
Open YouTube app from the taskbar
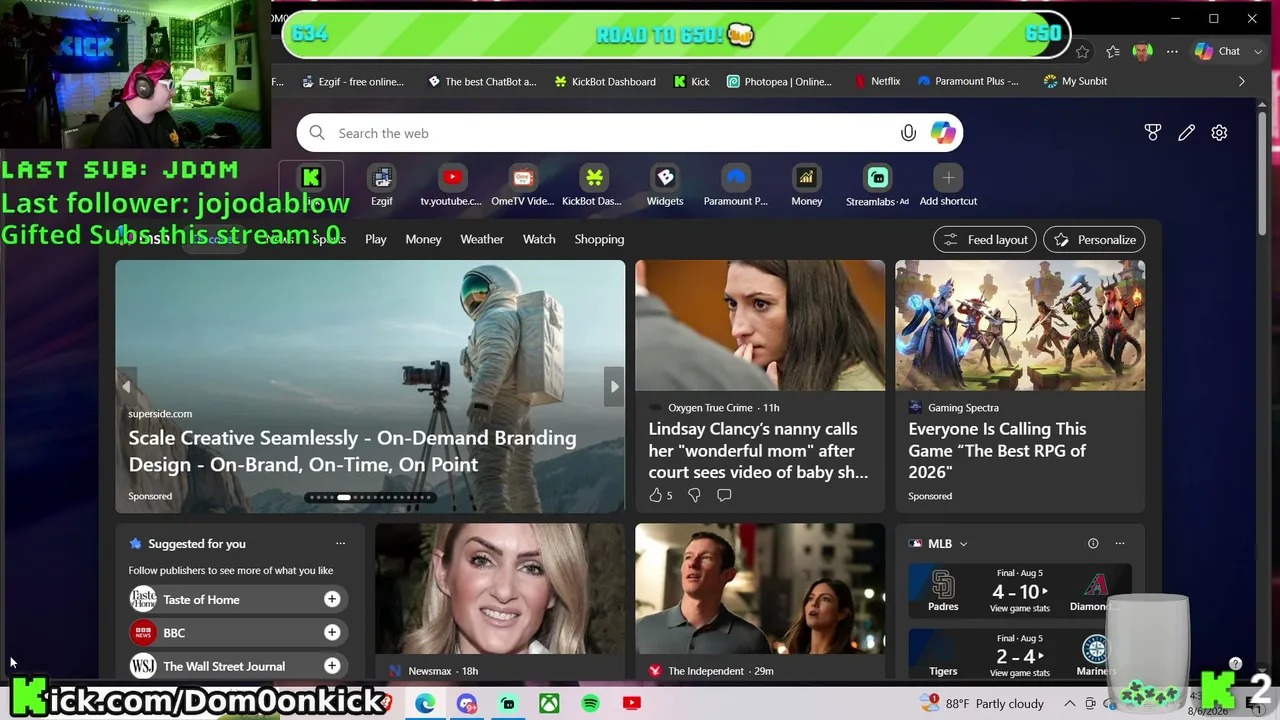click(x=631, y=703)
